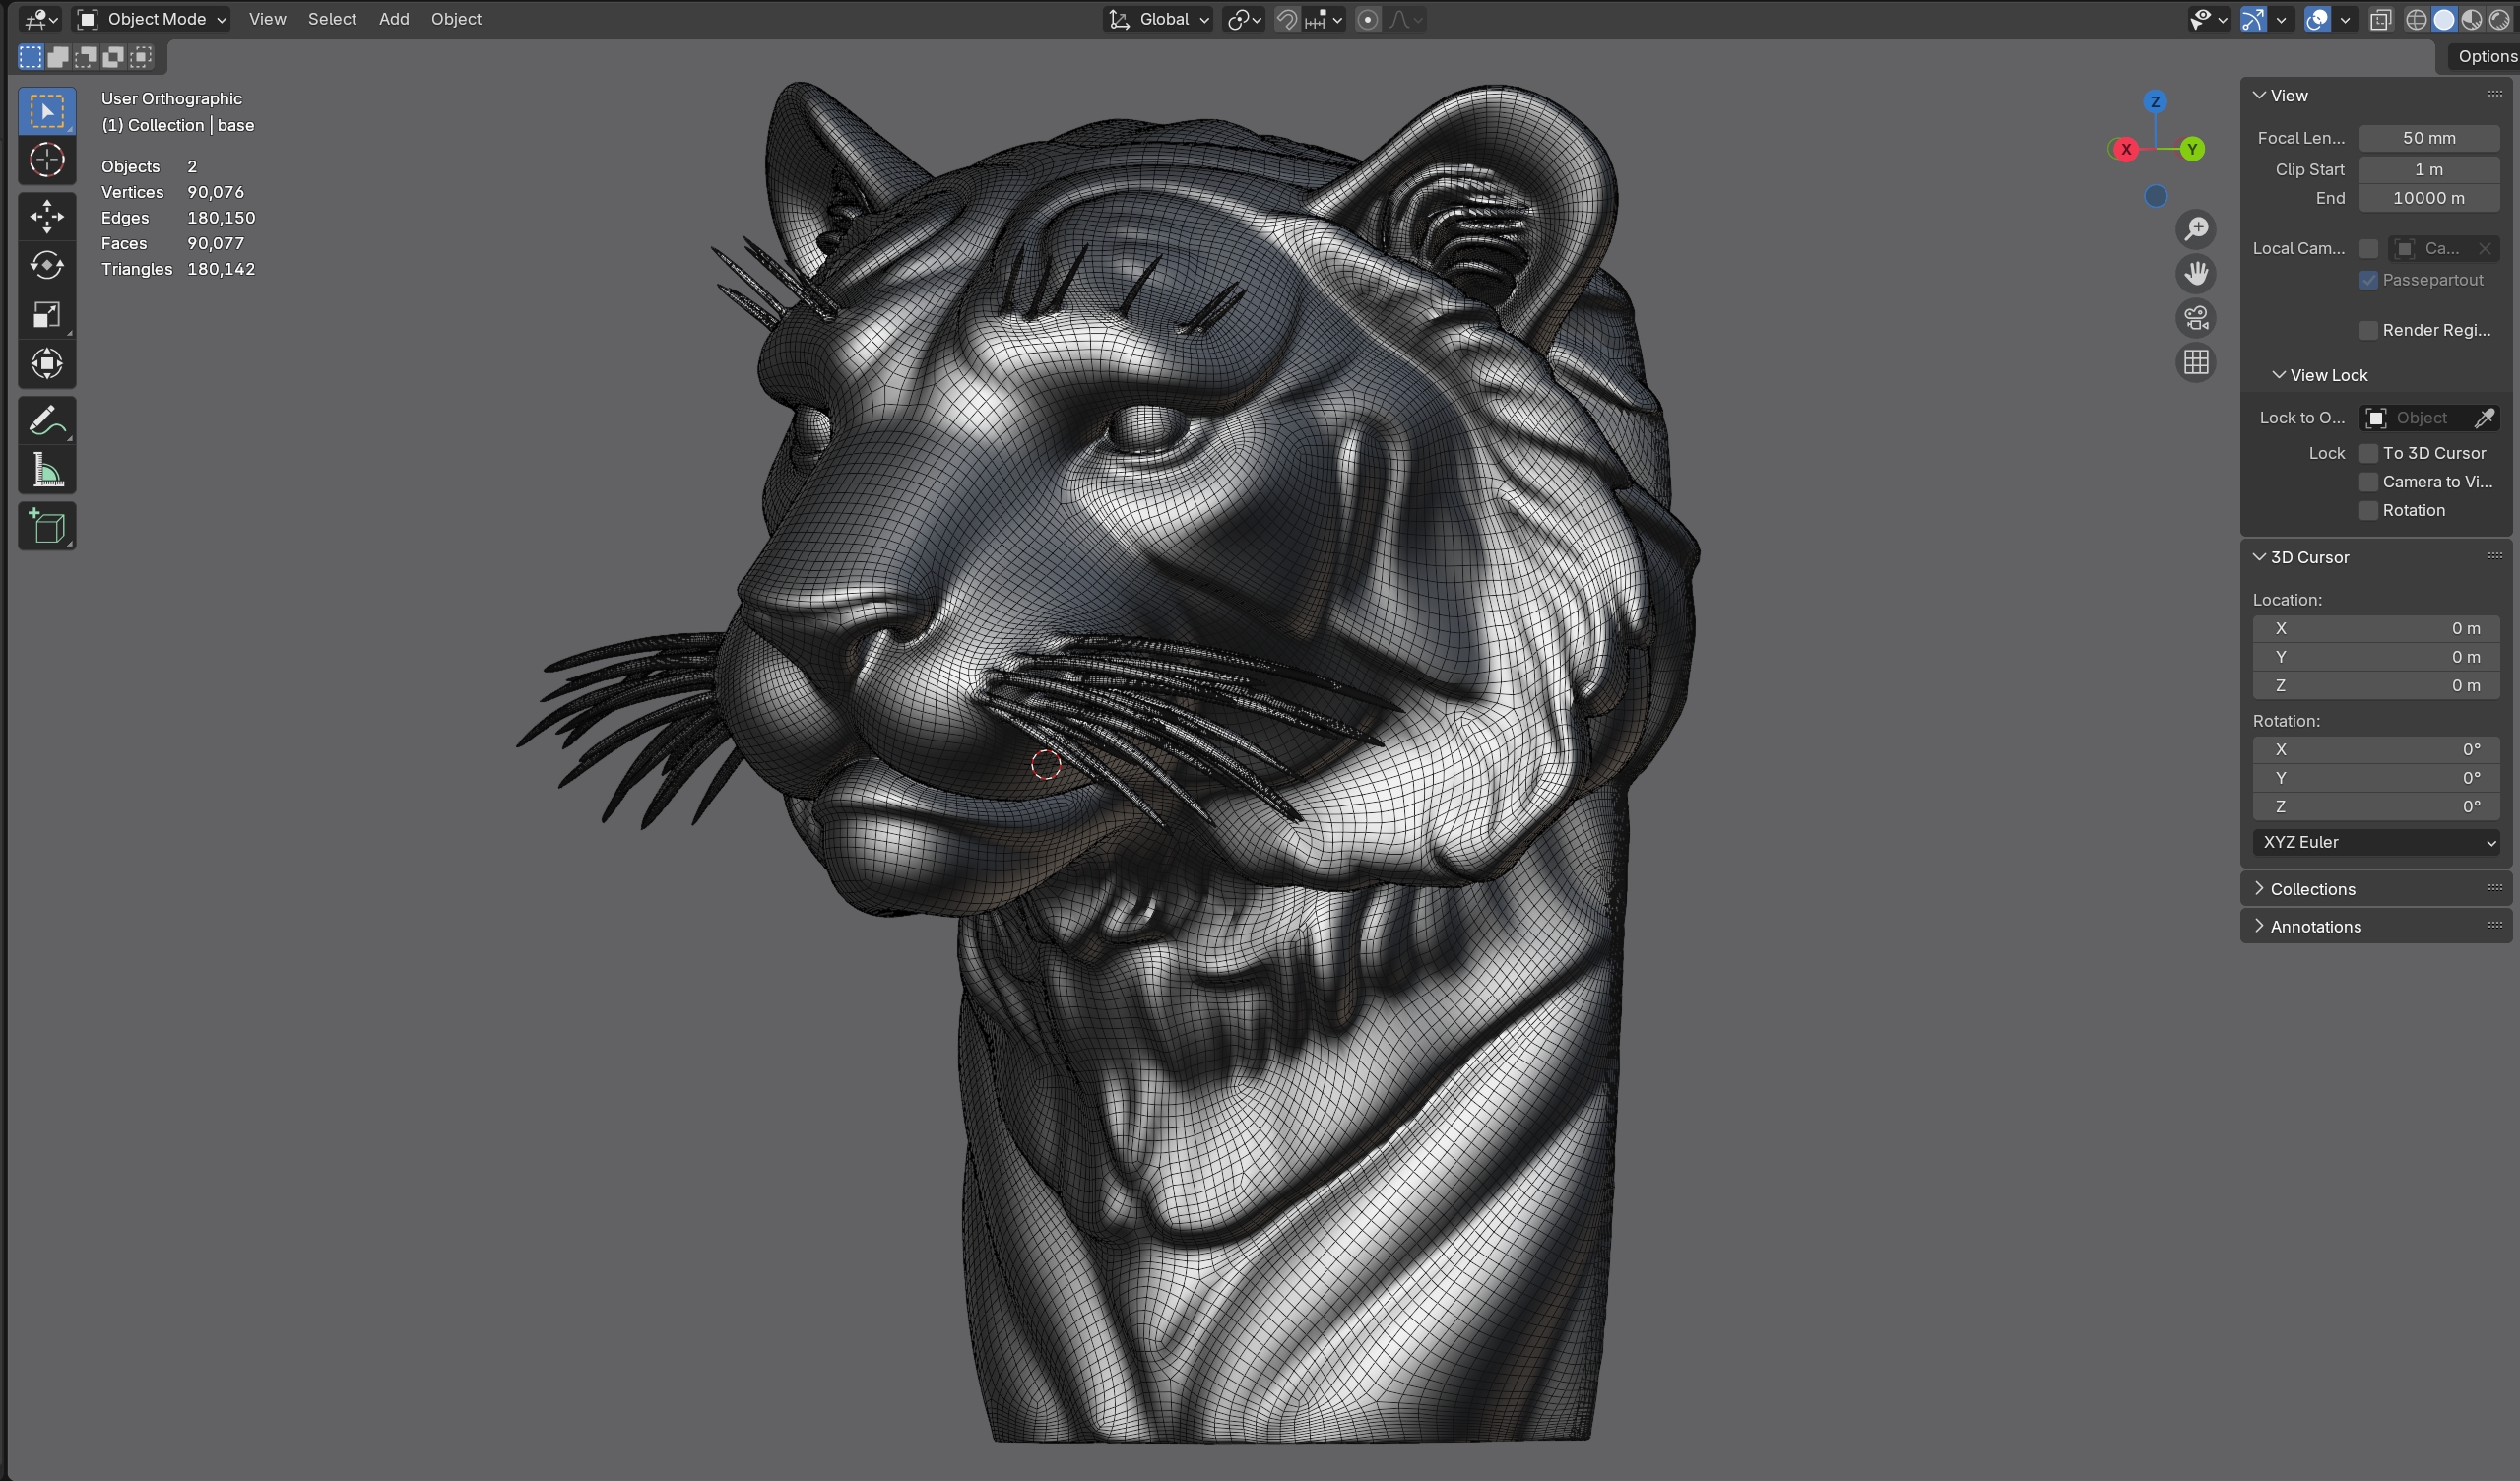Click the green Y axis gizmo ball
This screenshot has height=1481, width=2520.
[x=2192, y=149]
